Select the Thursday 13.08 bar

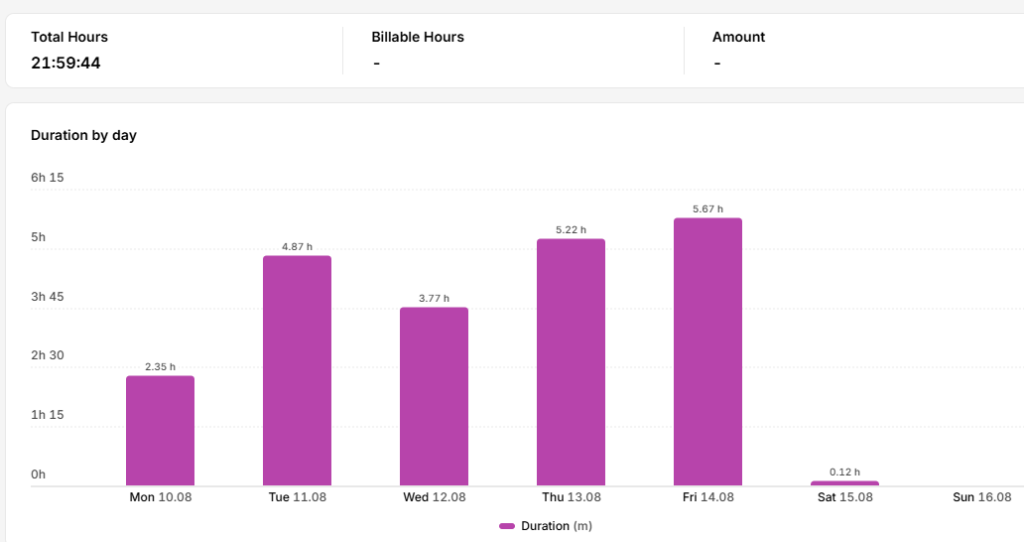[571, 362]
